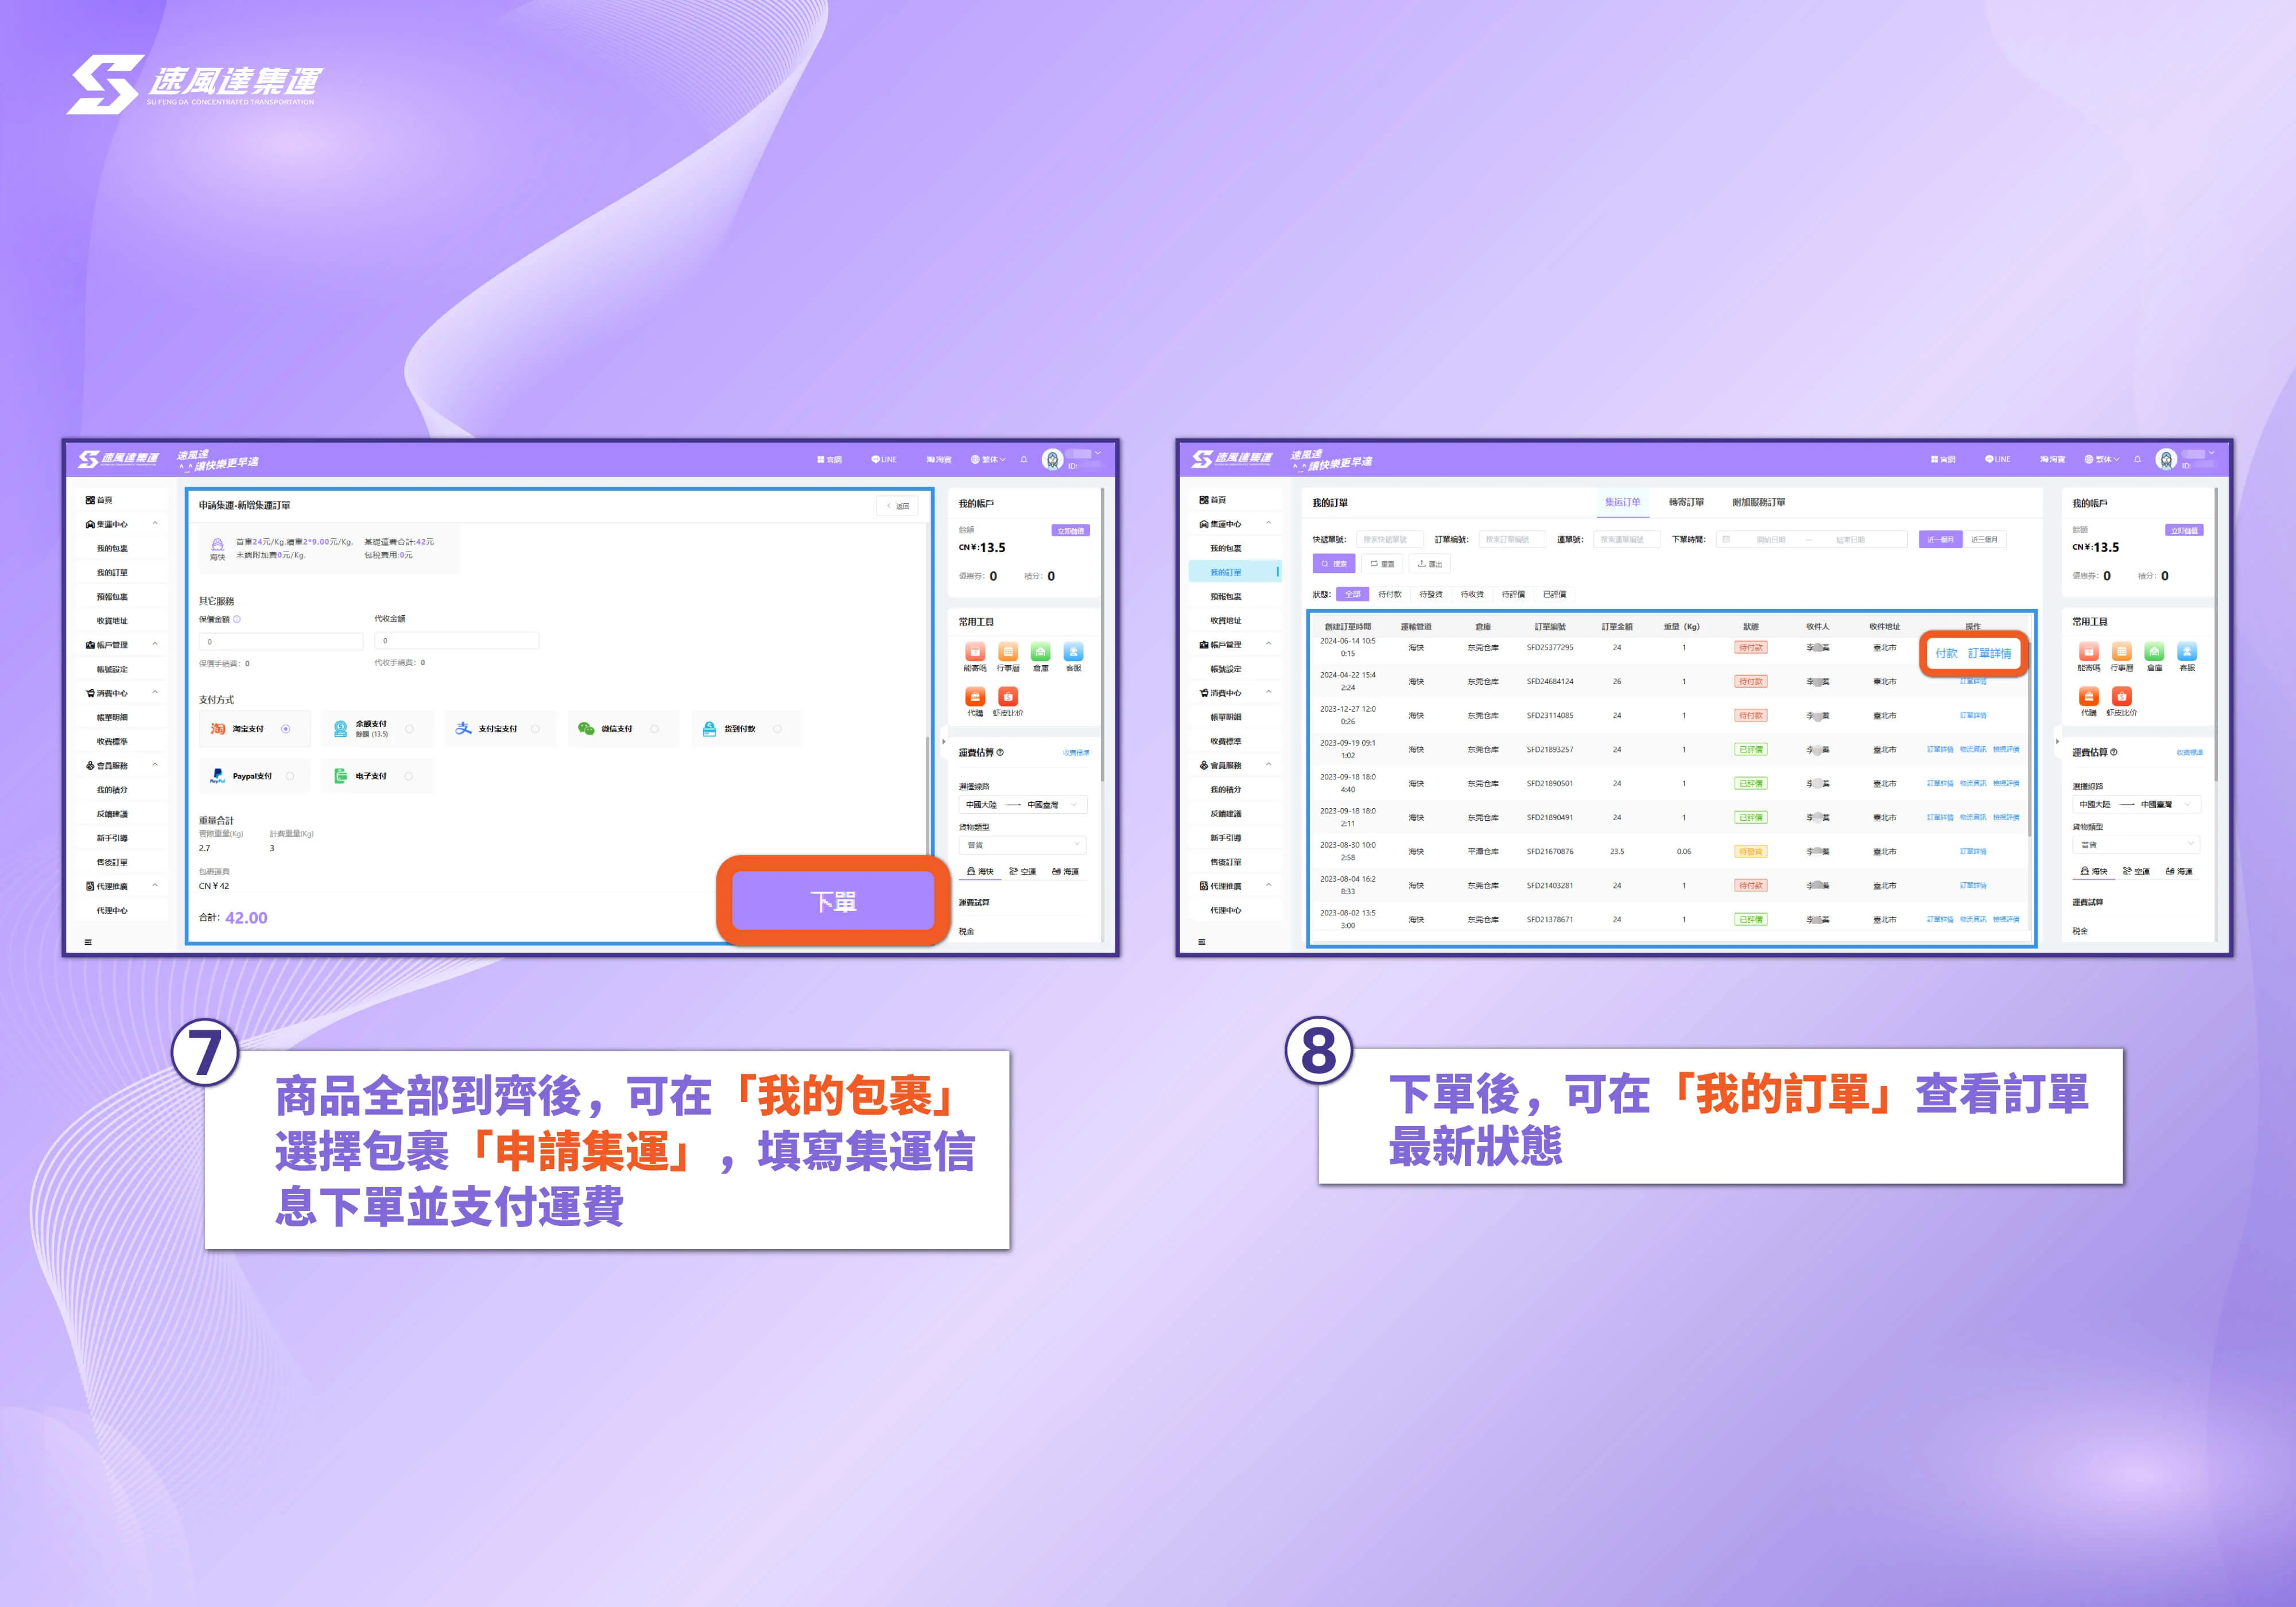Open LINE link in left screenshot header

tap(884, 460)
